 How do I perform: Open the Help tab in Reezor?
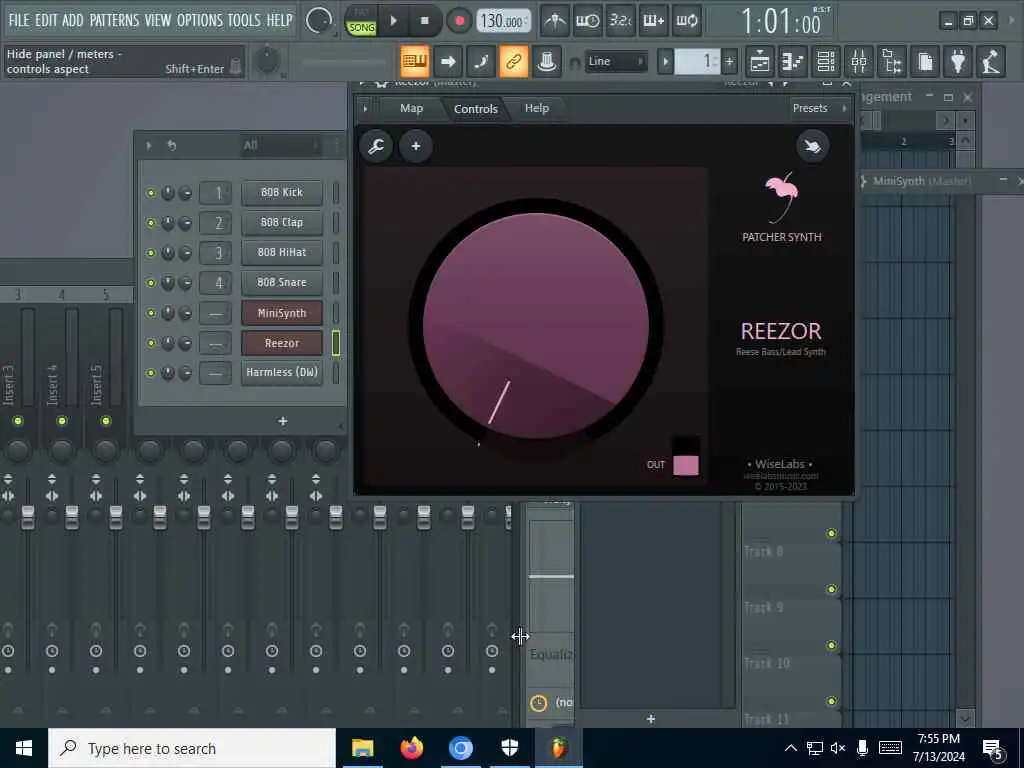click(537, 108)
